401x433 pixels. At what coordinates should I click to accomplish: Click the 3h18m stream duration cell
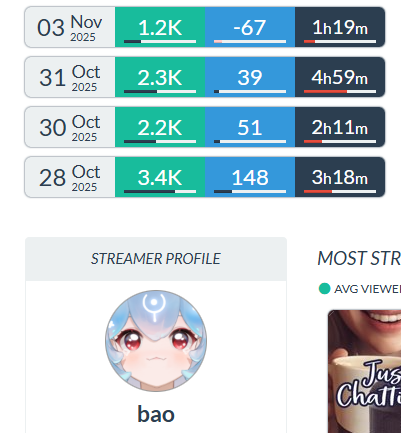(x=340, y=177)
